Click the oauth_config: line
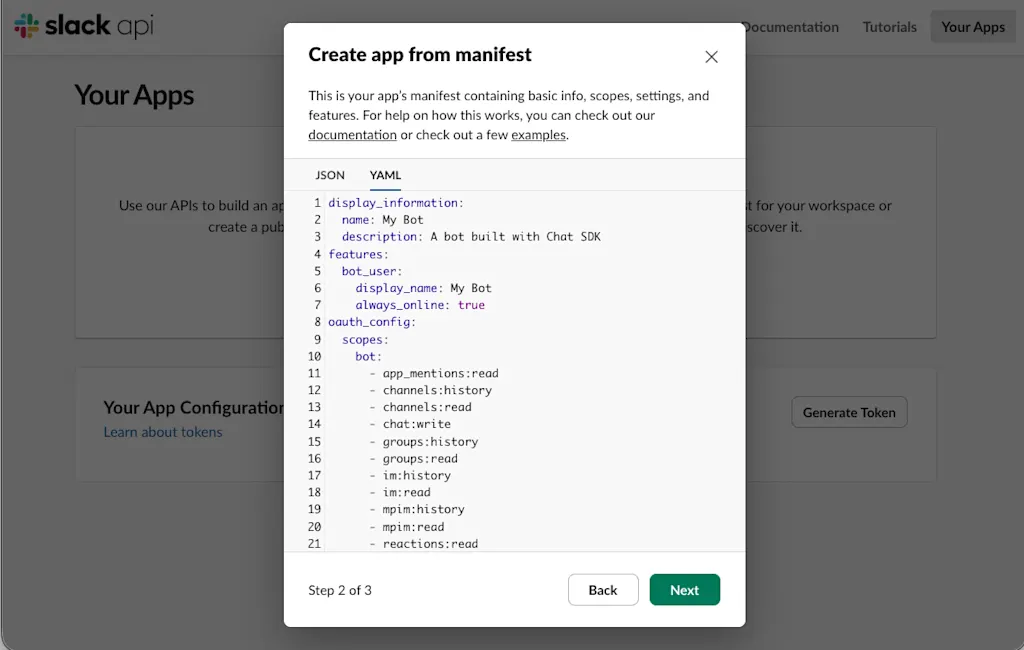Image resolution: width=1024 pixels, height=650 pixels. point(372,322)
